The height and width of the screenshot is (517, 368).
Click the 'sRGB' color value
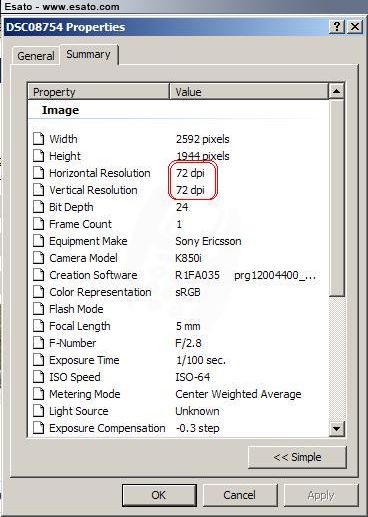(x=188, y=292)
